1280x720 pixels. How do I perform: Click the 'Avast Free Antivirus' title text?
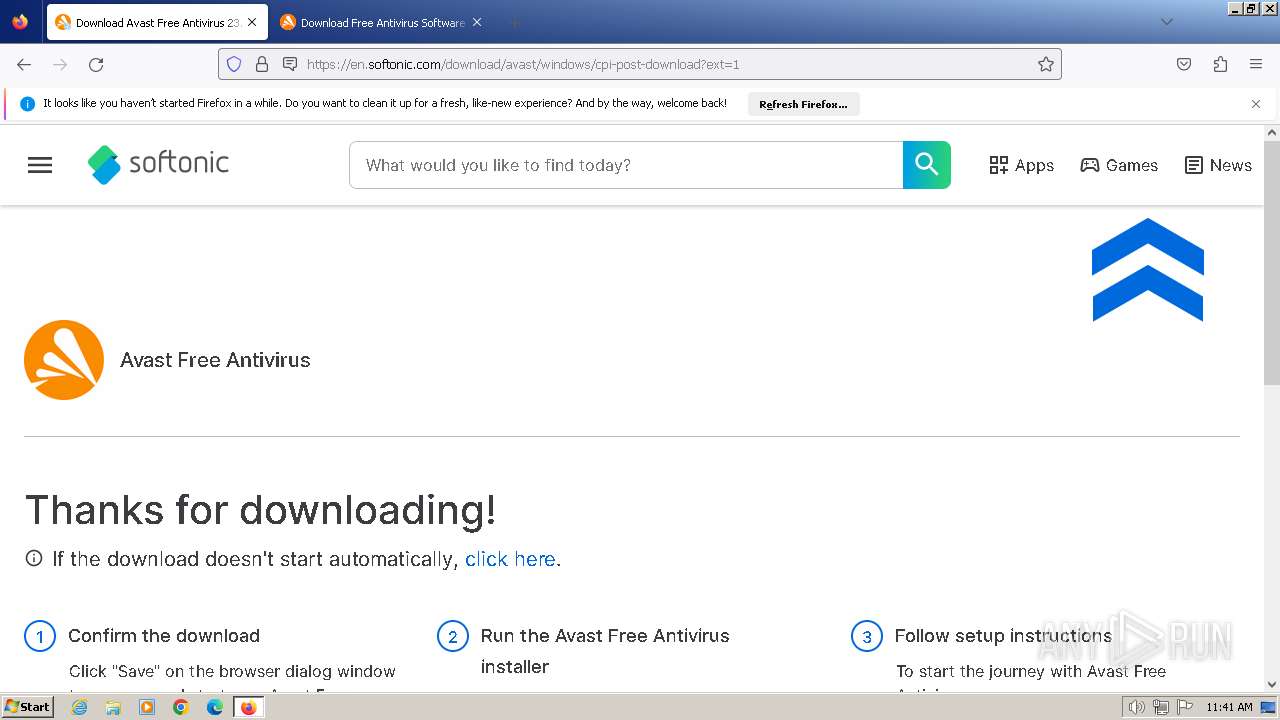[215, 360]
